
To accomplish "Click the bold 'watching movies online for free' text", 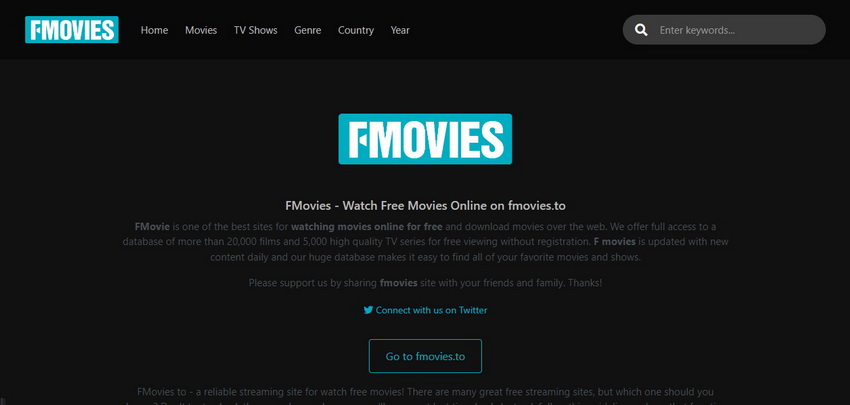I will (366, 226).
